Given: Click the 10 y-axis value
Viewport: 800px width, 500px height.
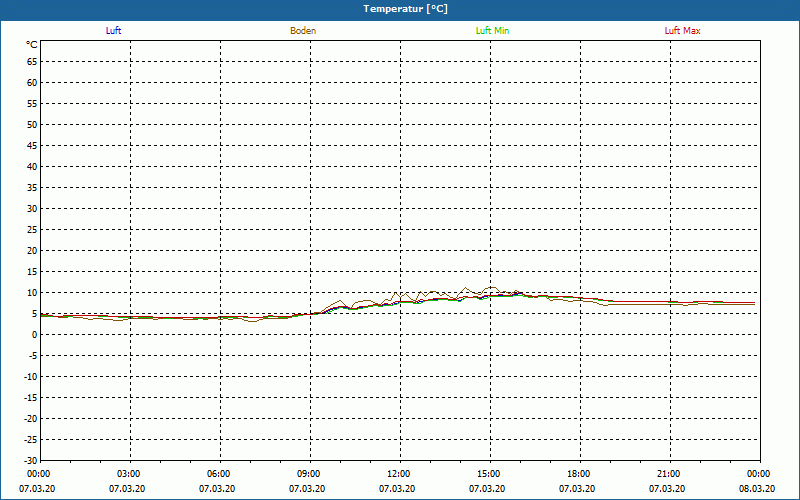Looking at the screenshot, I should 32,293.
